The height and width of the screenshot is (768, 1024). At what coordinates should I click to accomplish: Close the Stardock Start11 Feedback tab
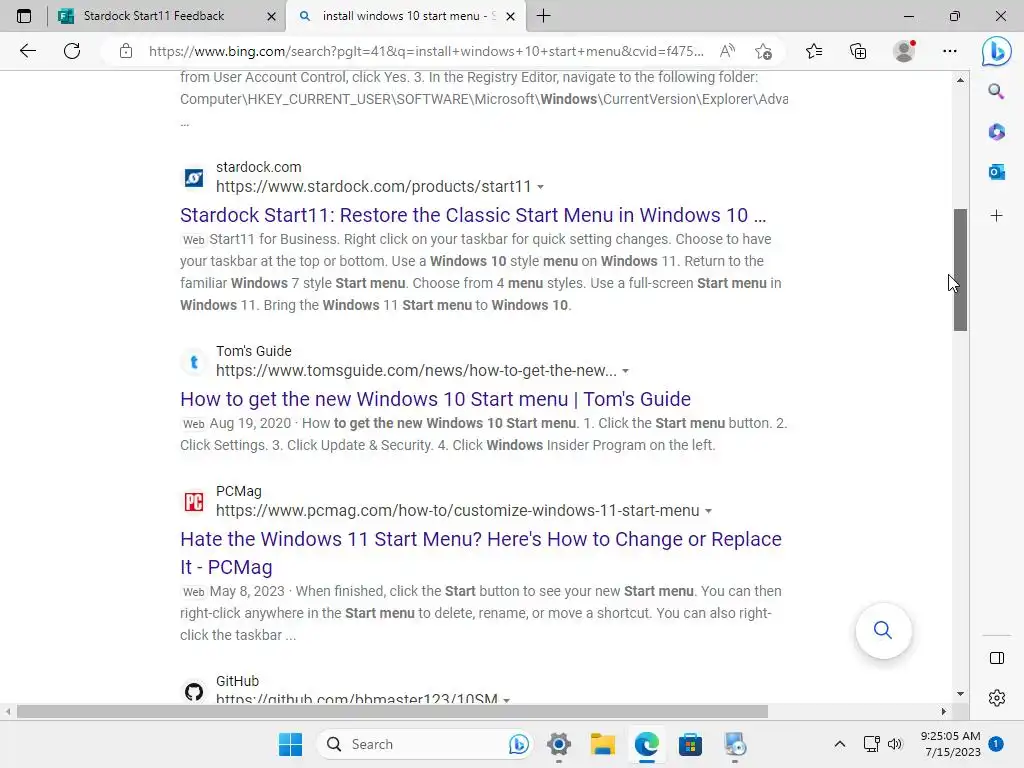pyautogui.click(x=271, y=16)
